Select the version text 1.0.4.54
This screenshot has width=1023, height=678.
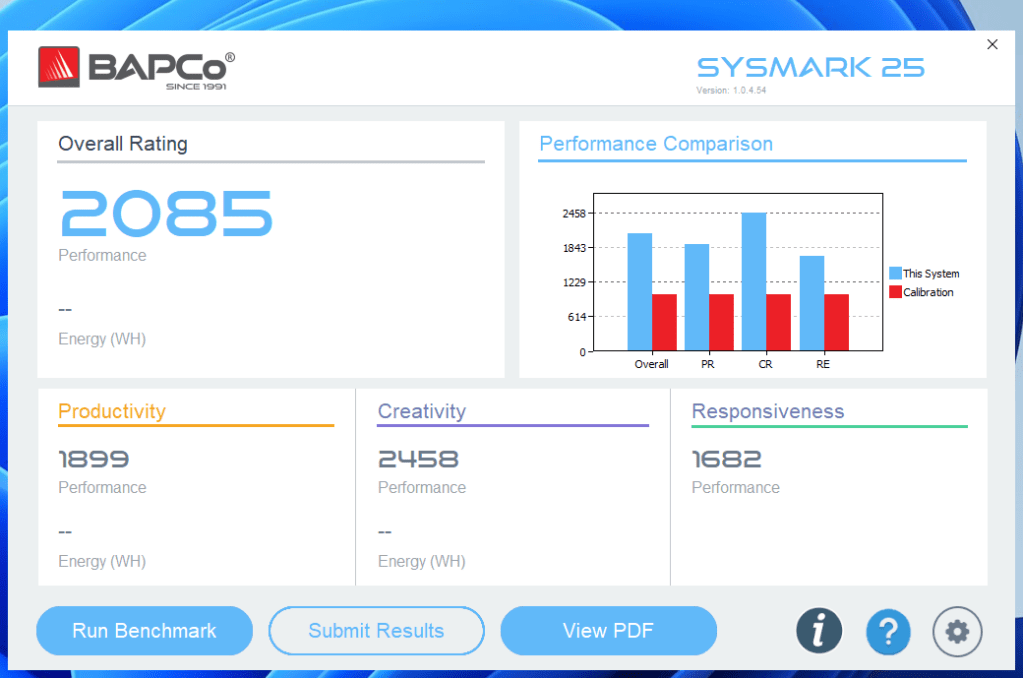(749, 90)
